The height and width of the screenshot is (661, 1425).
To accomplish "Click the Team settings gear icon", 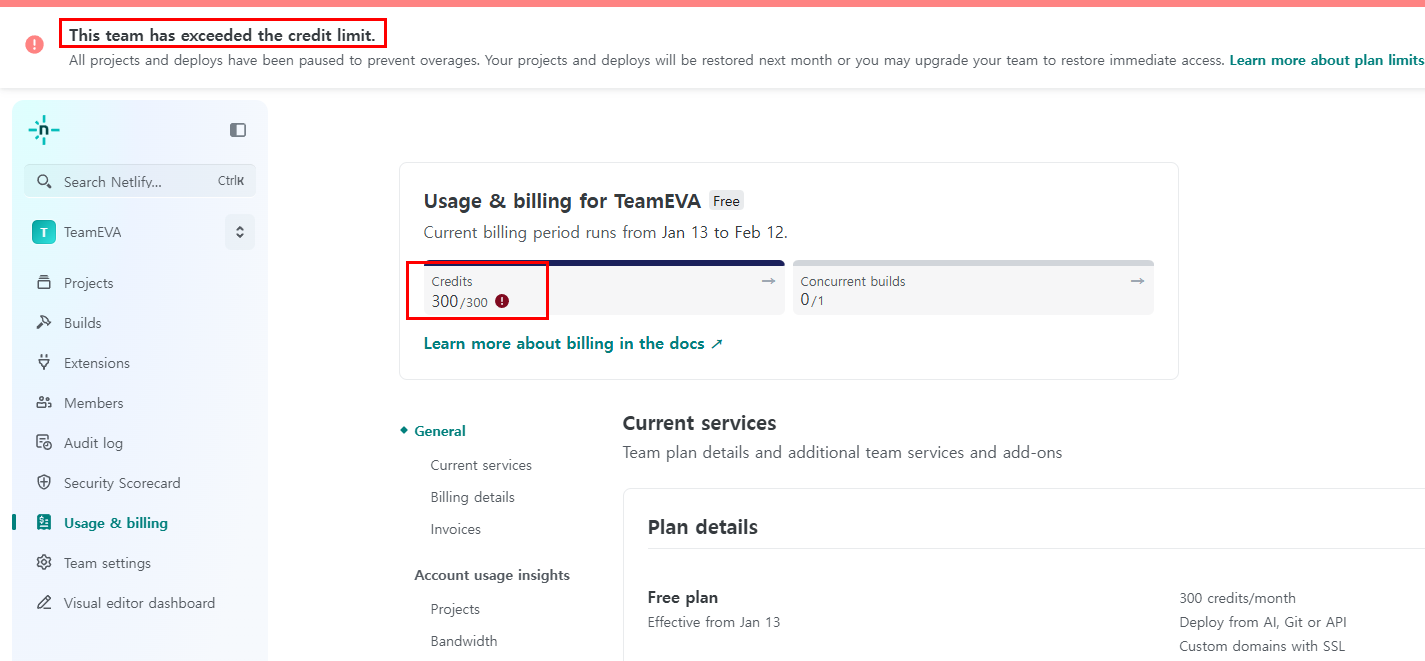I will coord(43,563).
